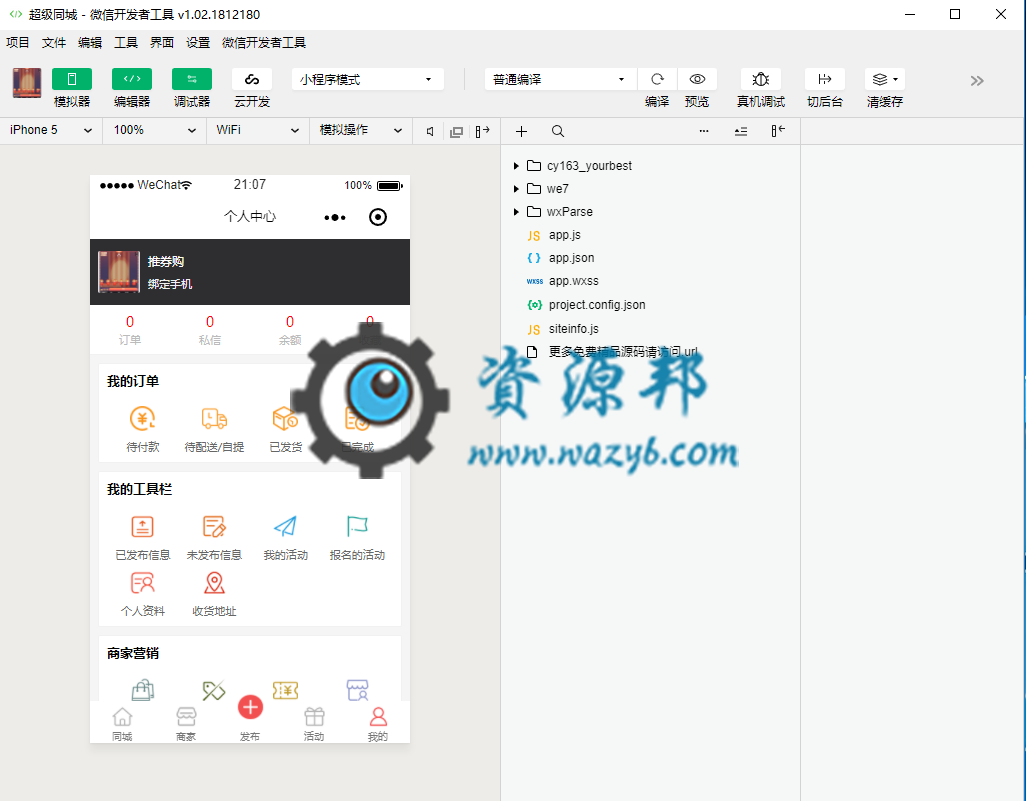Image resolution: width=1026 pixels, height=801 pixels.
Task: Open the 清缓存 clear cache dropdown
Action: (885, 79)
